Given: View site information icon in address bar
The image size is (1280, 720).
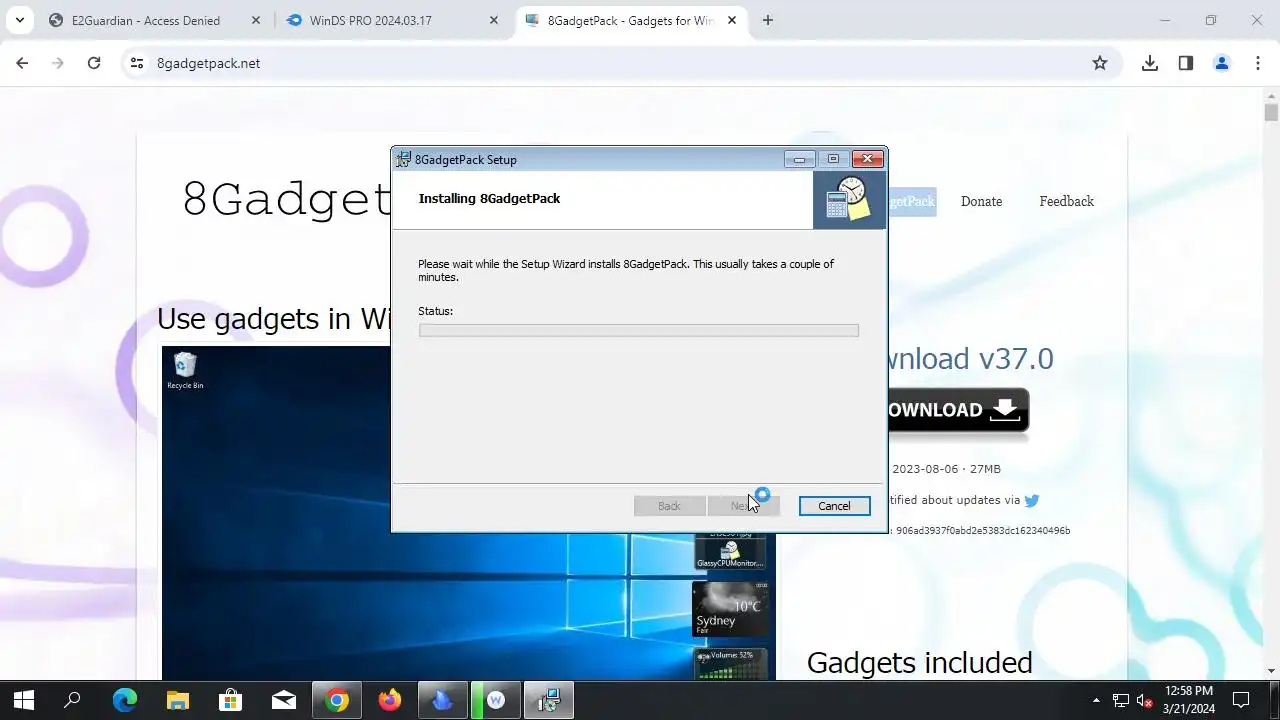Looking at the screenshot, I should pyautogui.click(x=138, y=63).
